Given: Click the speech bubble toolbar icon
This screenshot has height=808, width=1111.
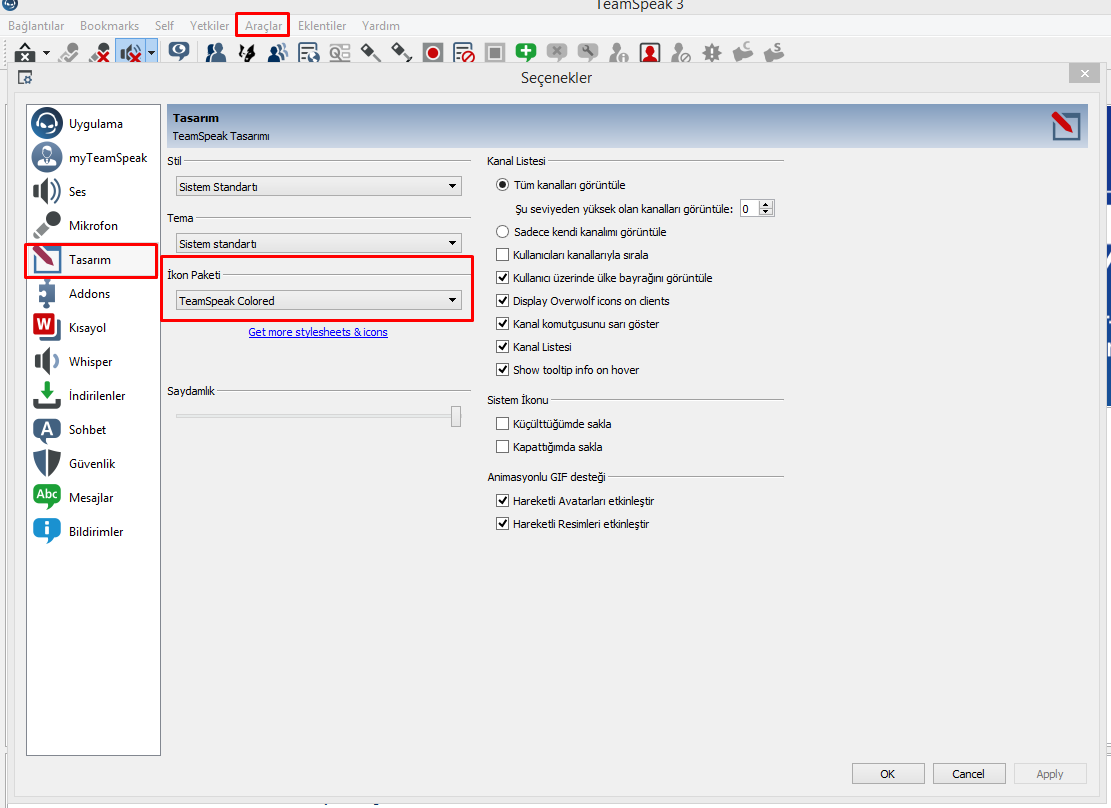Looking at the screenshot, I should pyautogui.click(x=179, y=52).
